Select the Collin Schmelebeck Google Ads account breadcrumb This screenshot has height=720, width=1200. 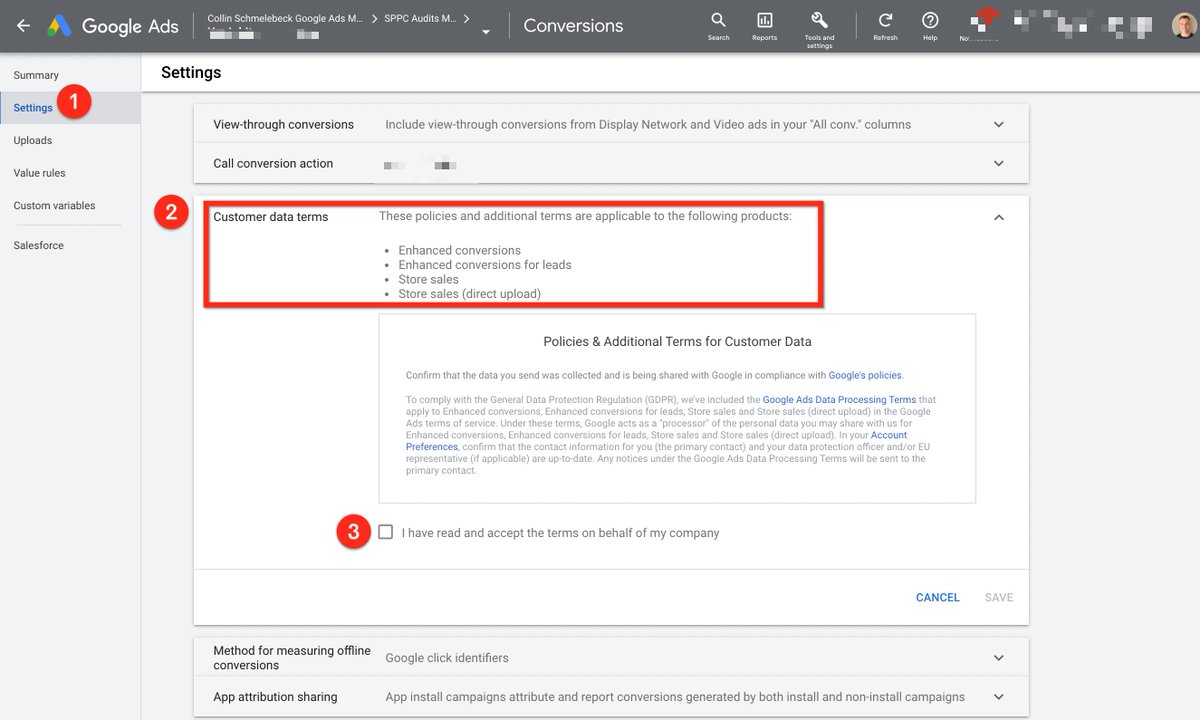pos(285,18)
